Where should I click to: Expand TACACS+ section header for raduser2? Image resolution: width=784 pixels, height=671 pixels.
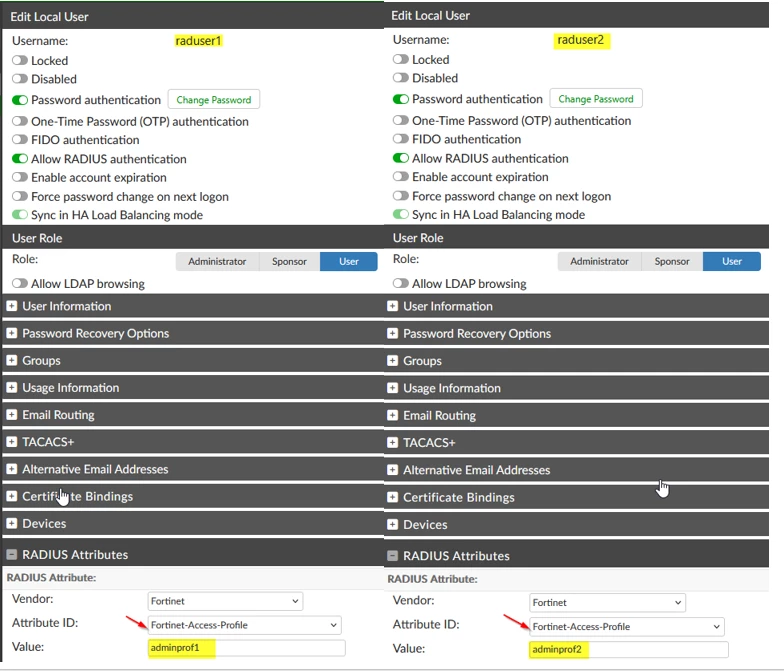click(x=576, y=442)
